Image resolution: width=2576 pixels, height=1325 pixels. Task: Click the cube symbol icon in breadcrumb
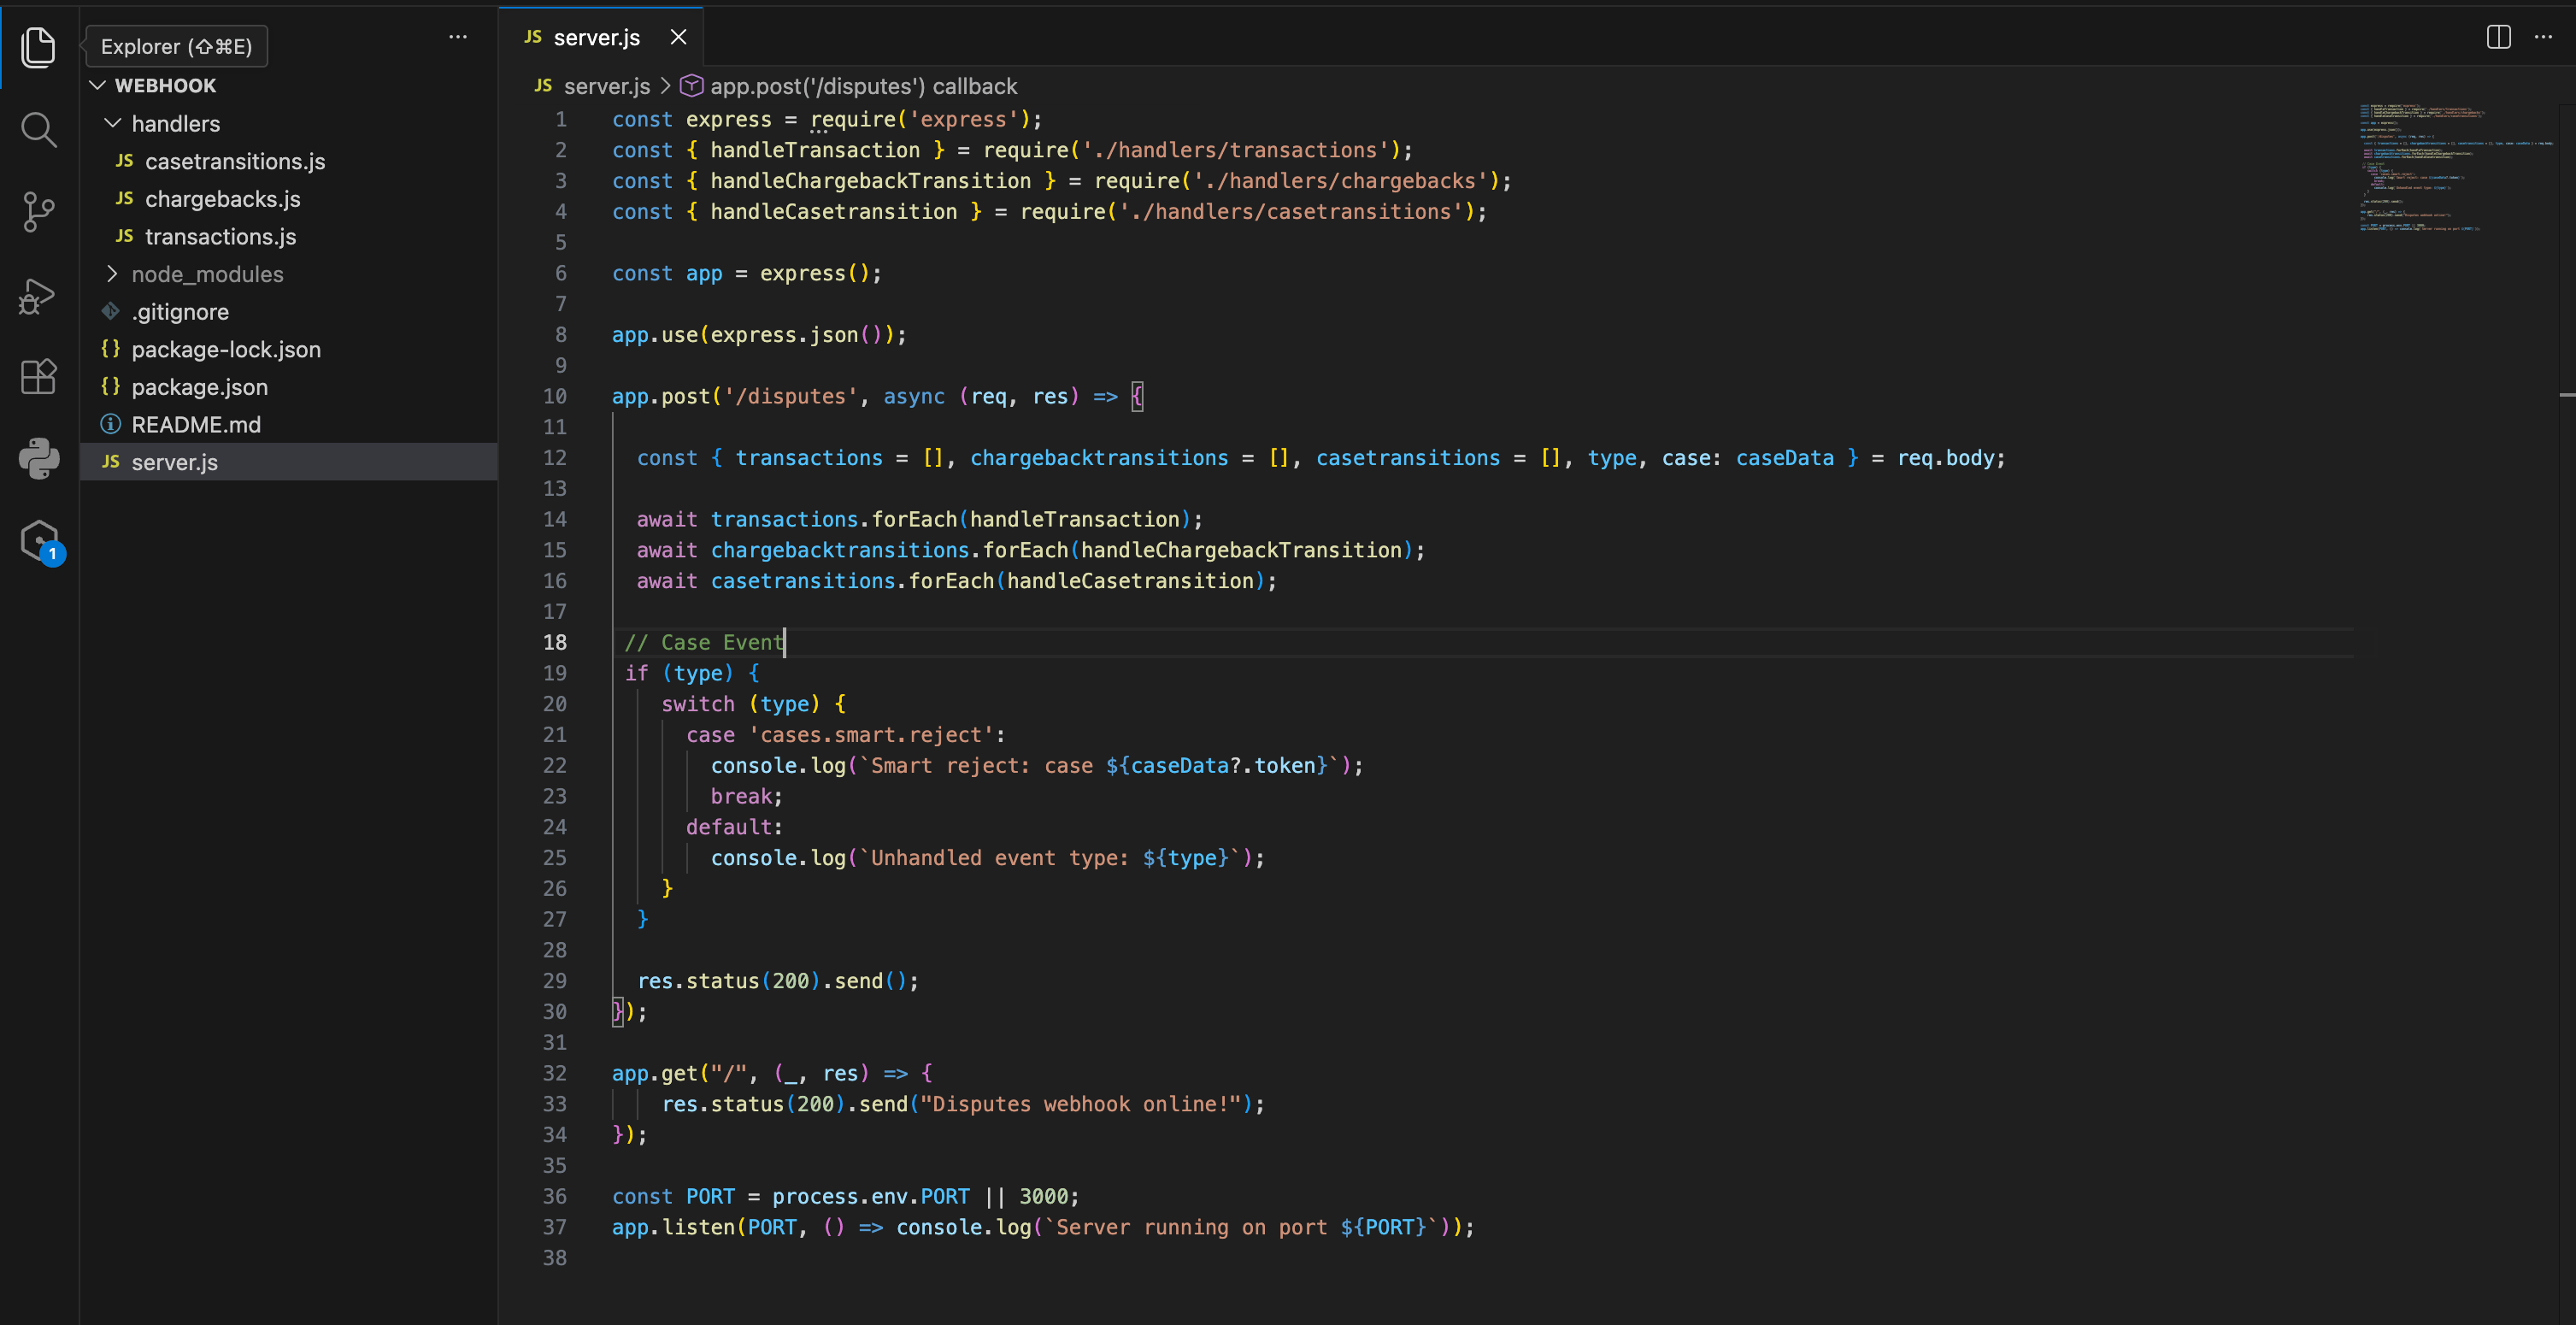pos(691,86)
